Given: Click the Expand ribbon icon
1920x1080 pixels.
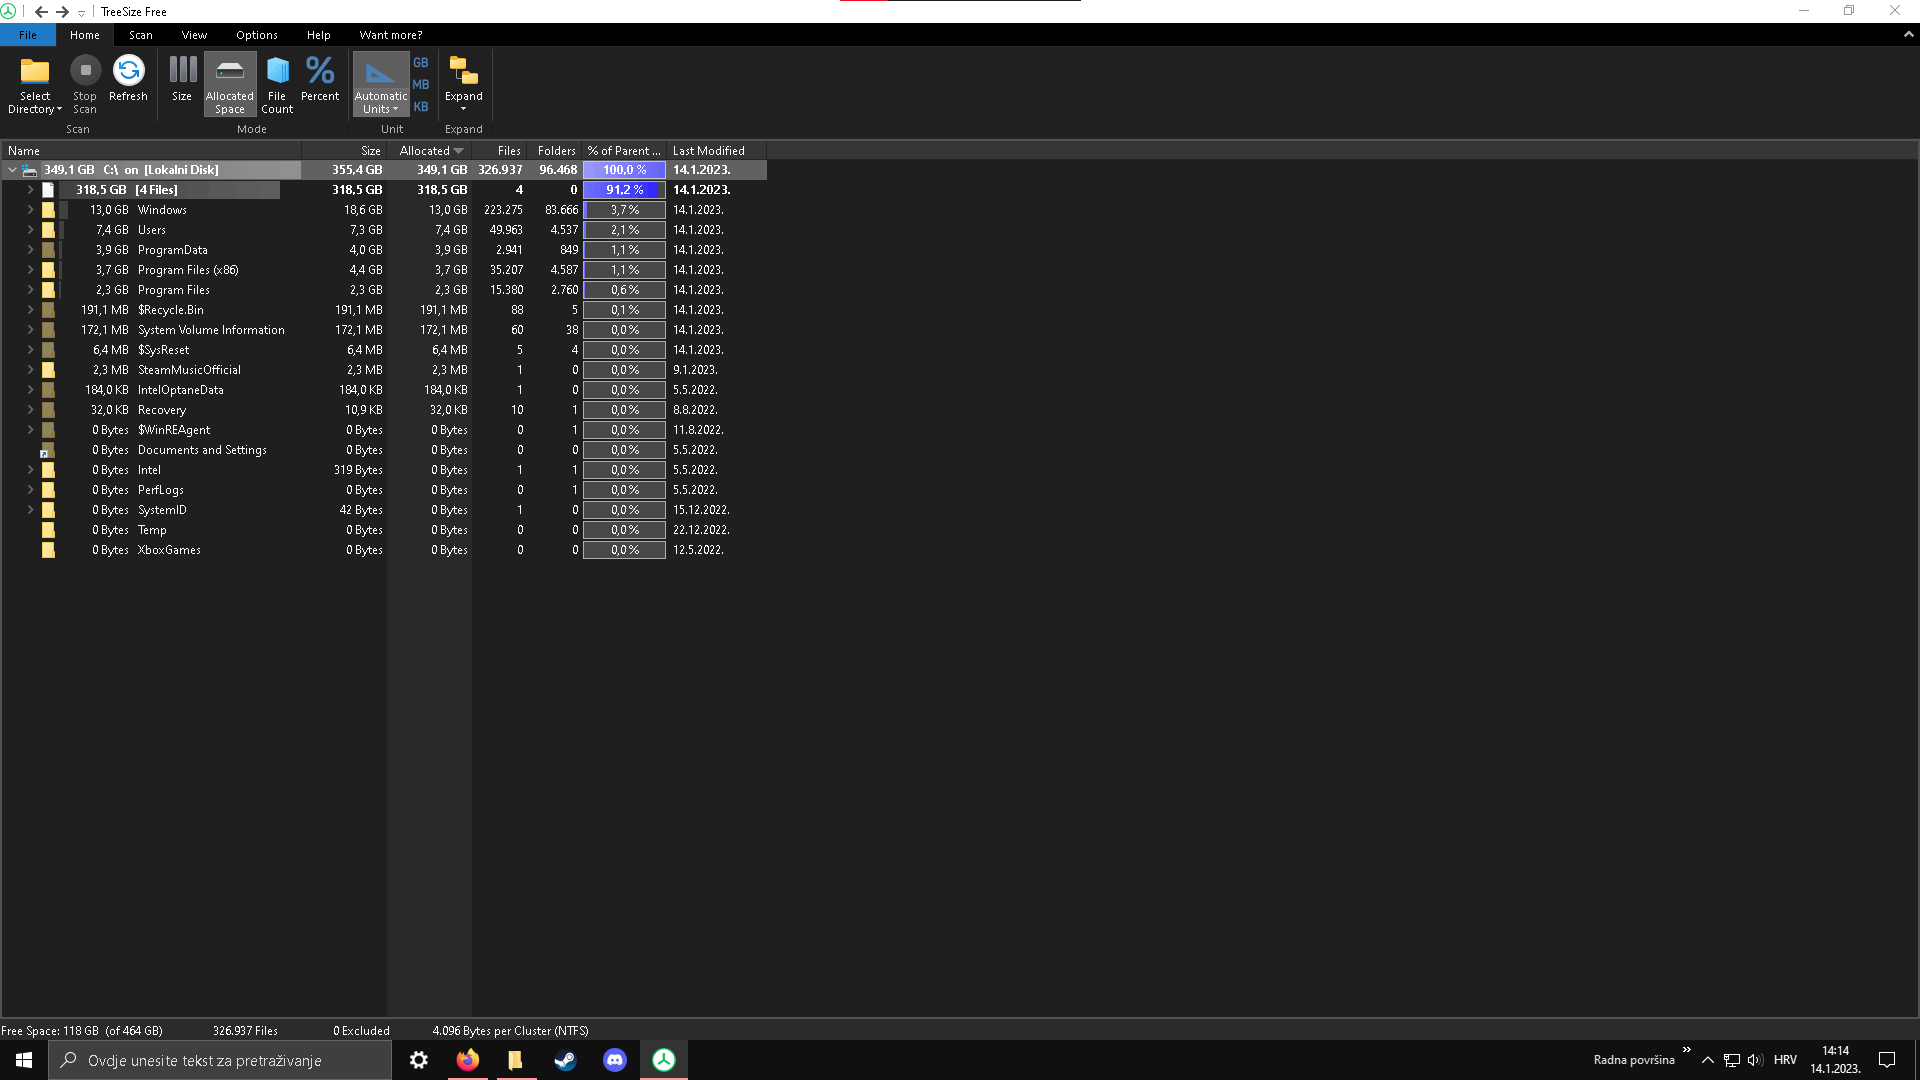Looking at the screenshot, I should pyautogui.click(x=463, y=71).
